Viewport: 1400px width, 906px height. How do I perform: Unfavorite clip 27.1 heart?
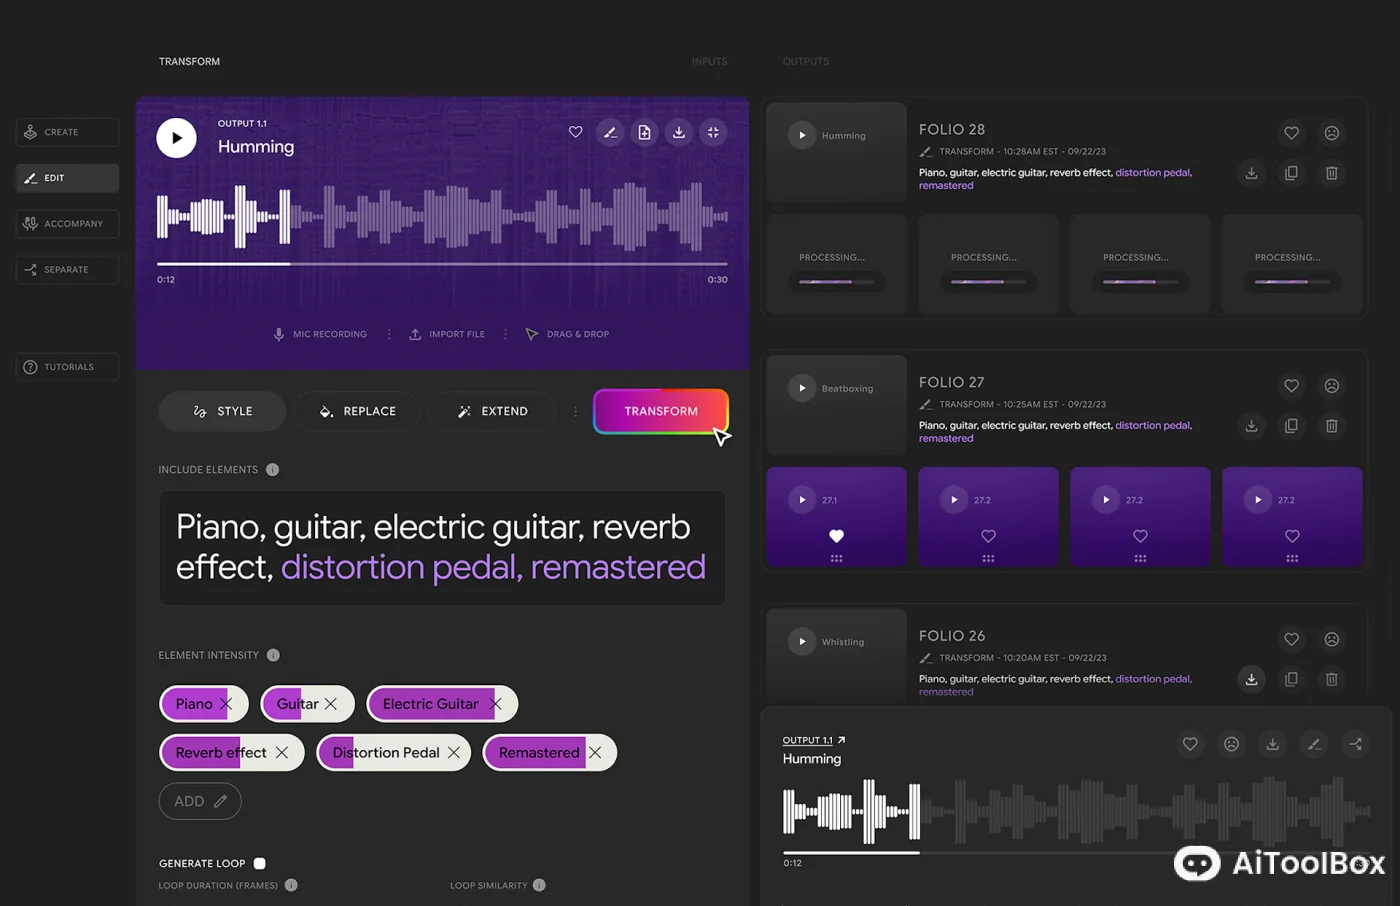click(x=836, y=536)
